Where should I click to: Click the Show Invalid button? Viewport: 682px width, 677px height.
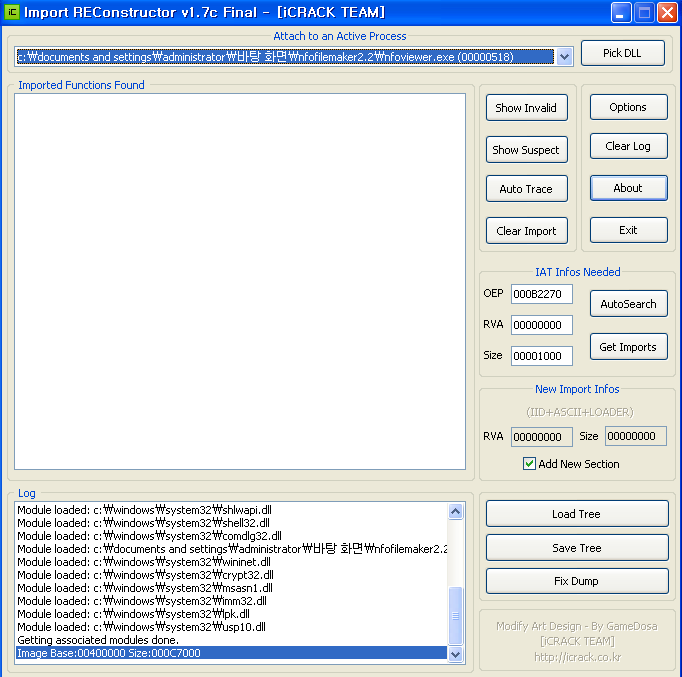pos(526,108)
